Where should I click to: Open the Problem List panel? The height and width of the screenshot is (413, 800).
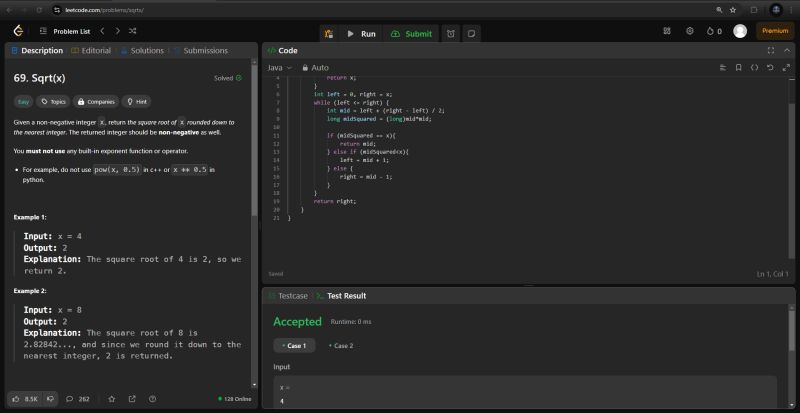point(65,32)
